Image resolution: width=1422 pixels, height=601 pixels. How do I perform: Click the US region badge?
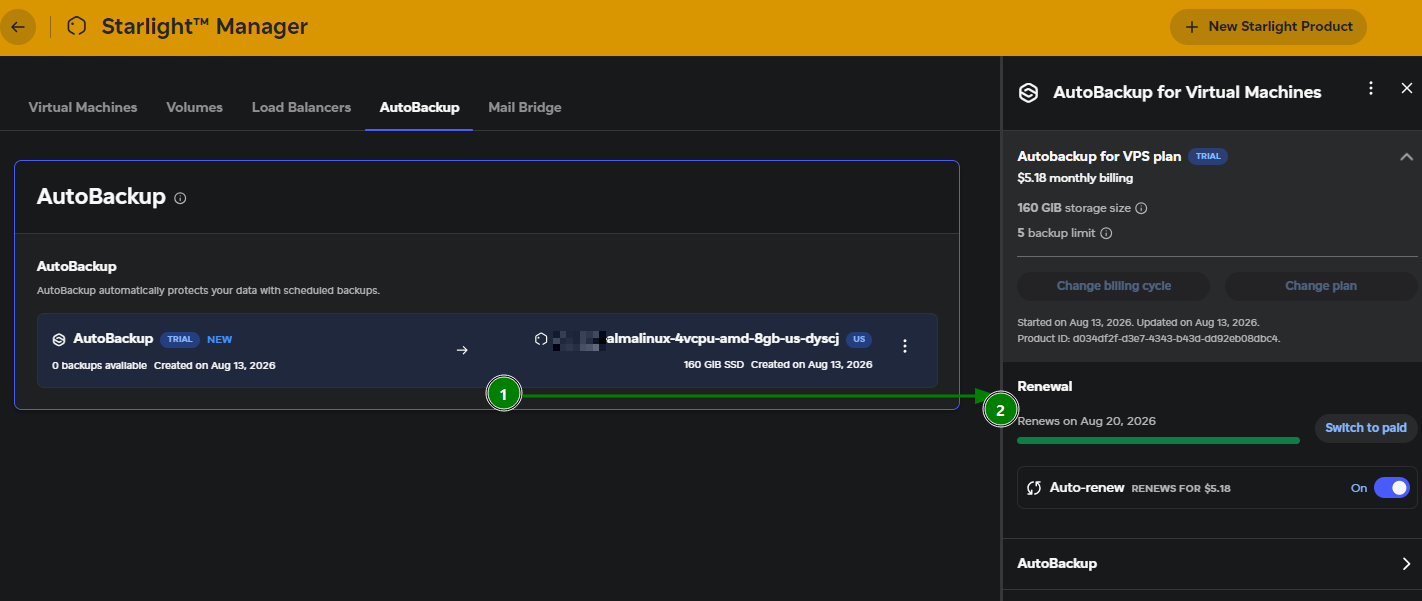coord(859,339)
